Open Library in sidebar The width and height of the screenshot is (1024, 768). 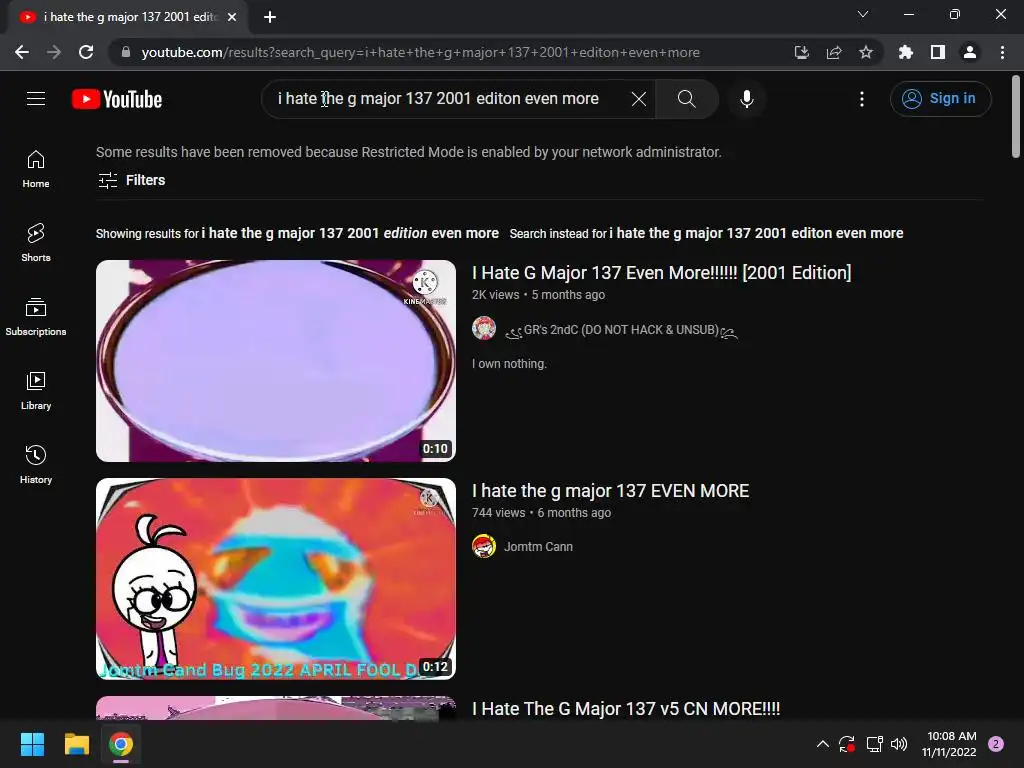[x=36, y=391]
